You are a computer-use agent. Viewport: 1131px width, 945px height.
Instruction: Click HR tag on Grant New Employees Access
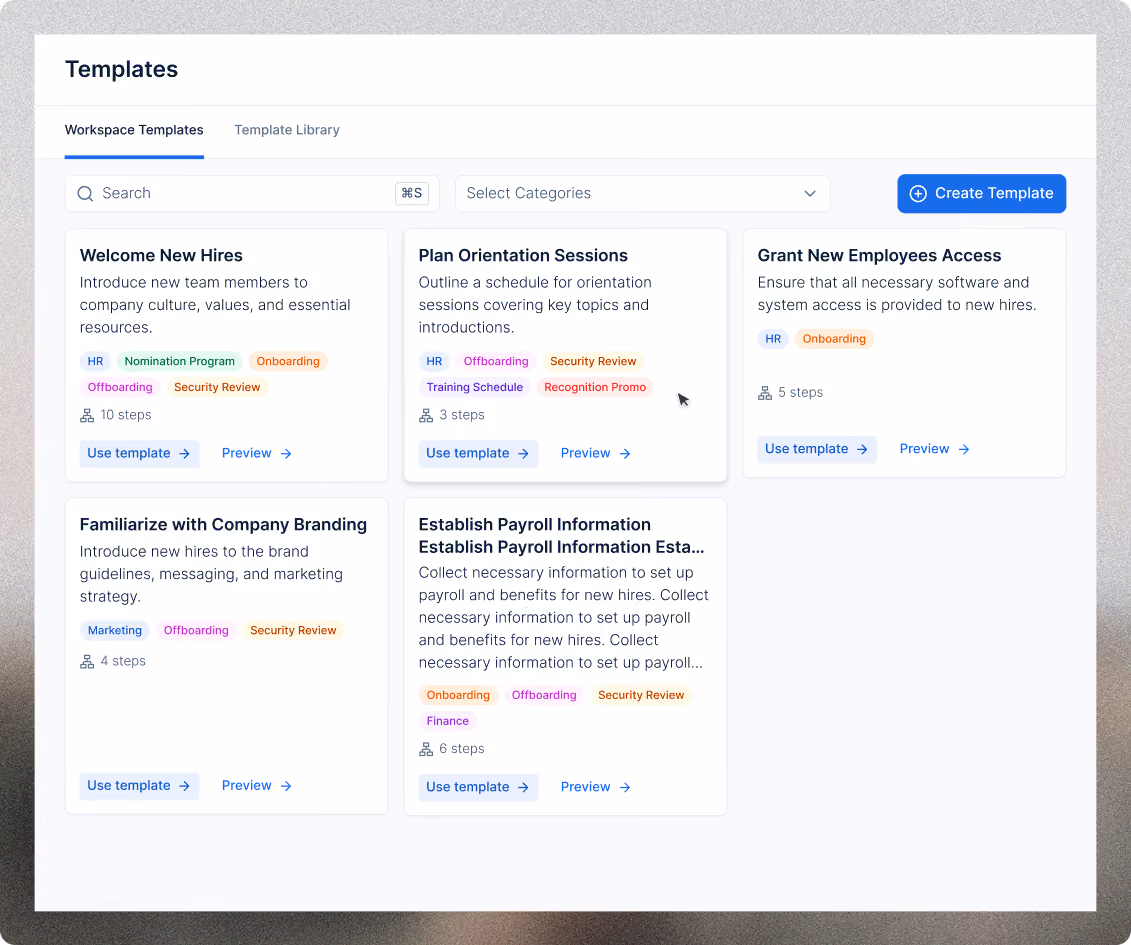[773, 339]
